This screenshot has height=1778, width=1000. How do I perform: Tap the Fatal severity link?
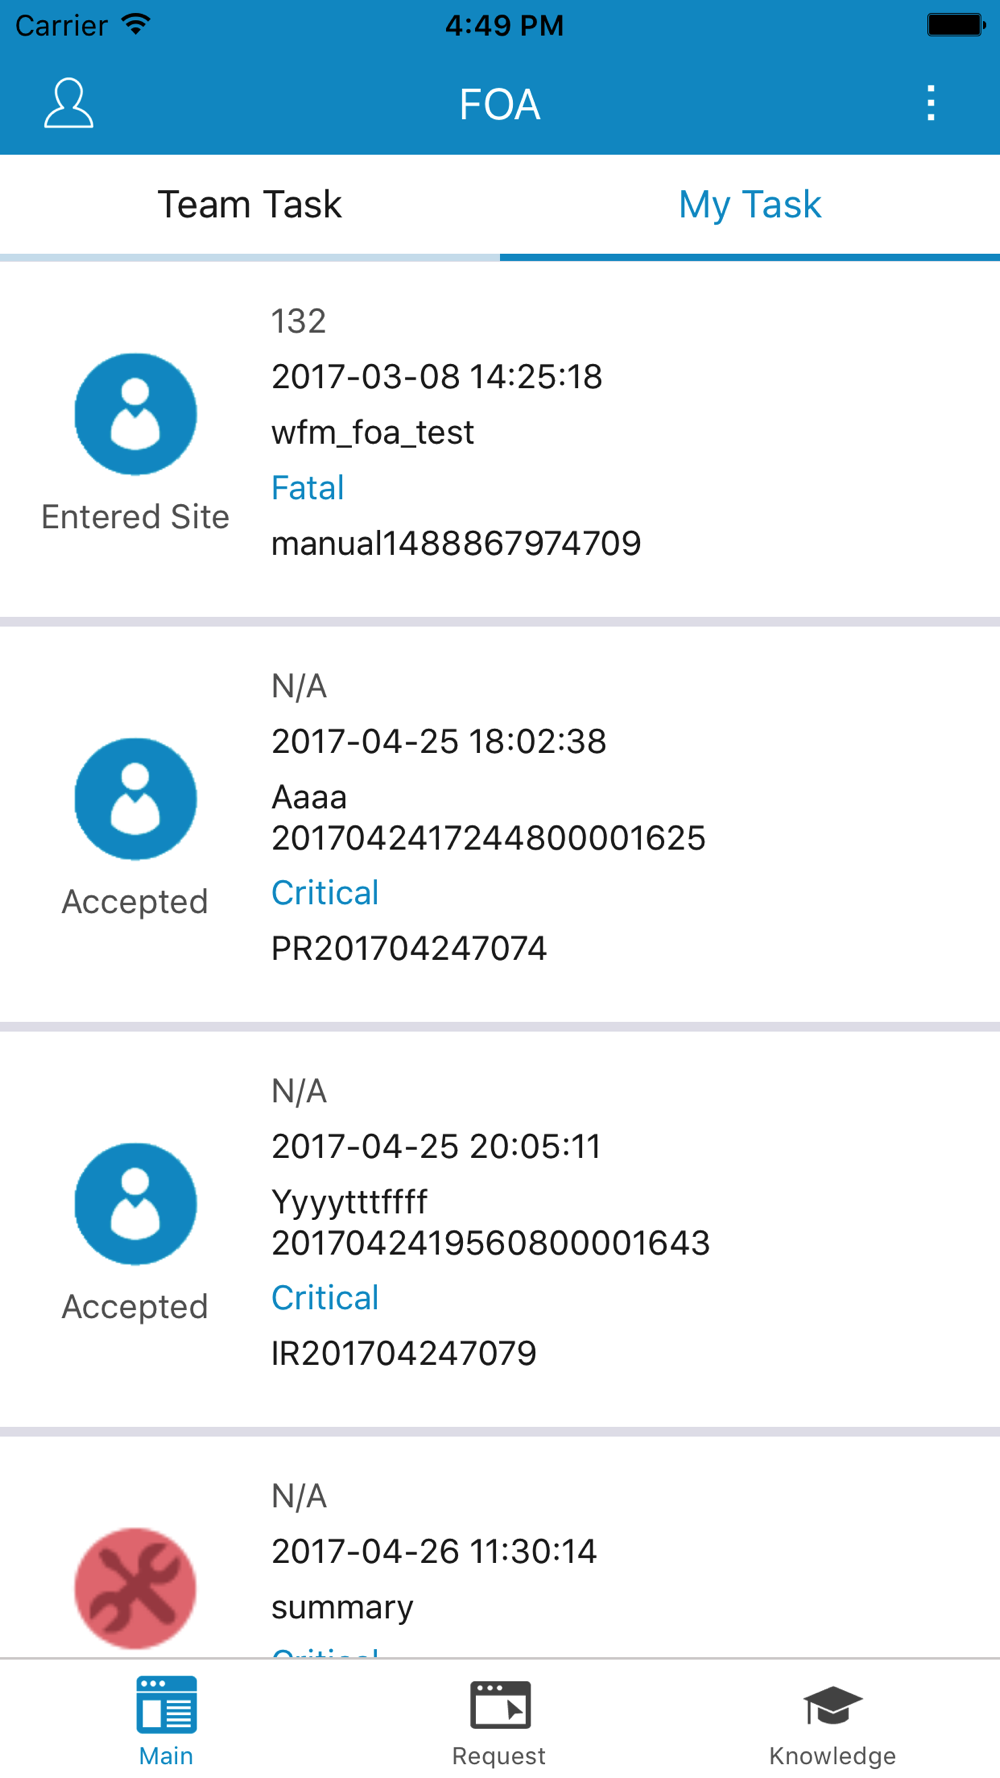(x=308, y=488)
